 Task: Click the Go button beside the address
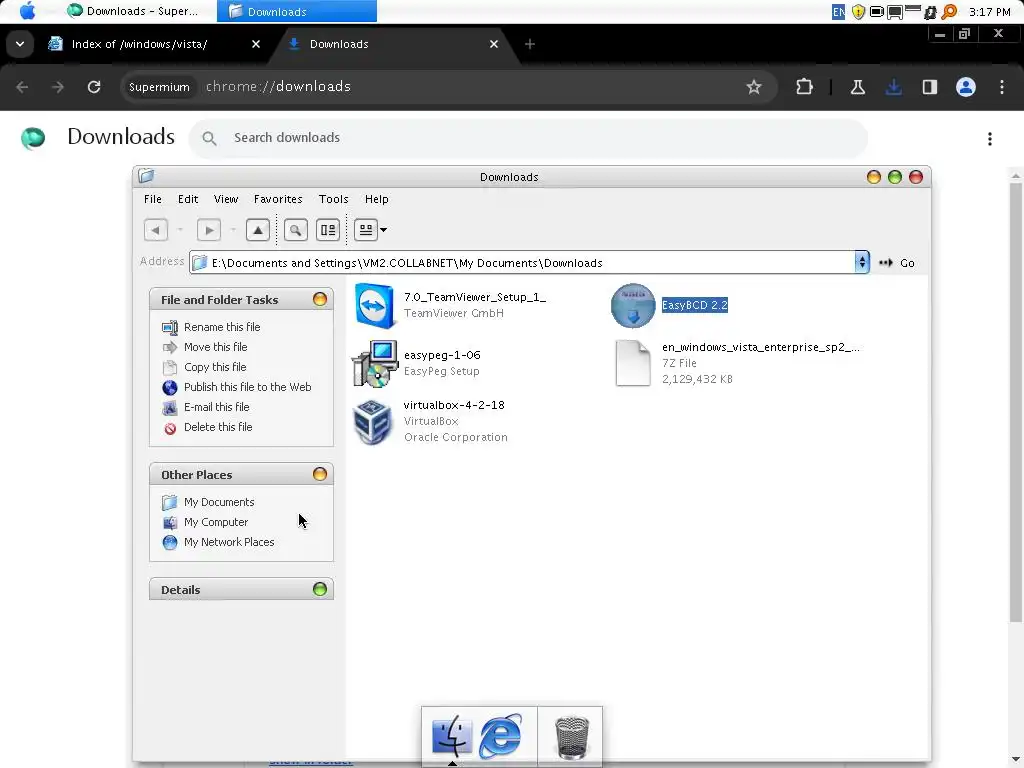click(897, 263)
